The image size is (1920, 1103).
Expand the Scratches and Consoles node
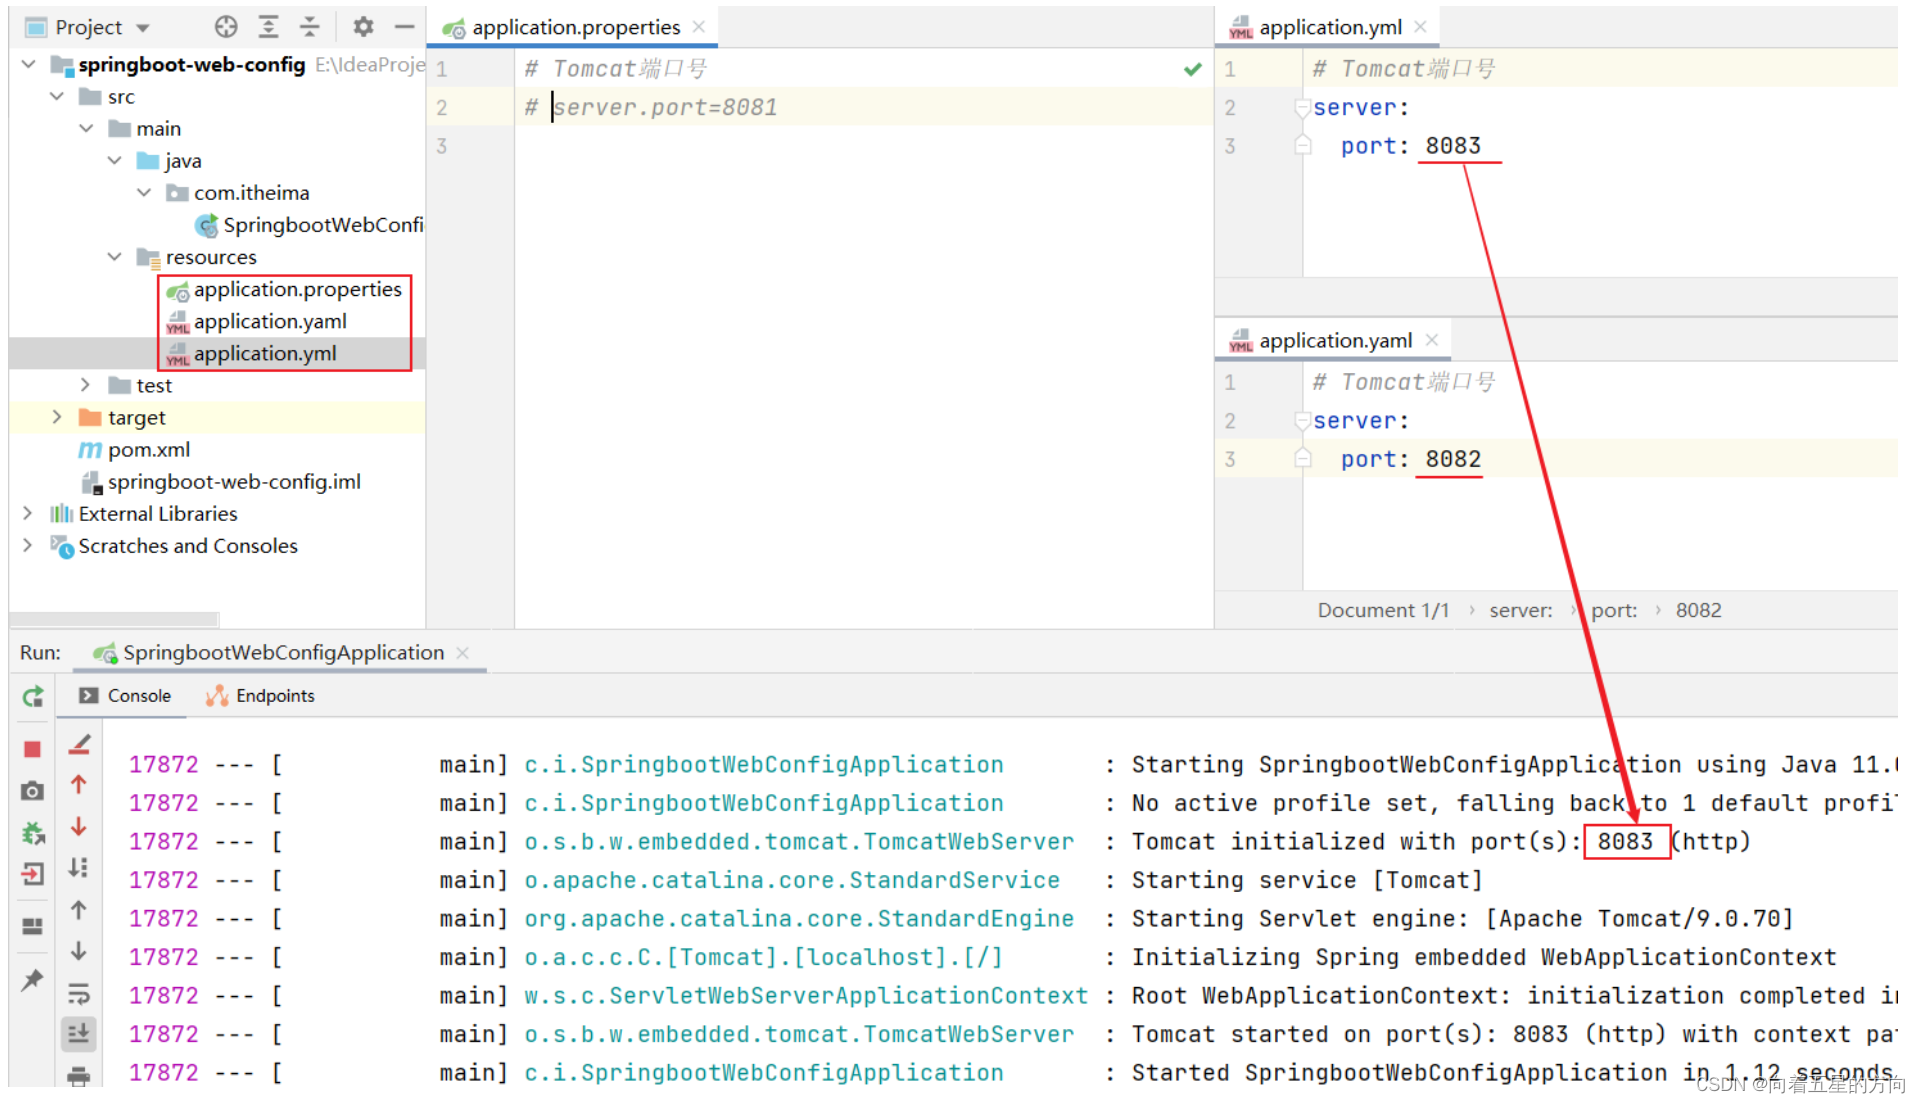(x=27, y=546)
